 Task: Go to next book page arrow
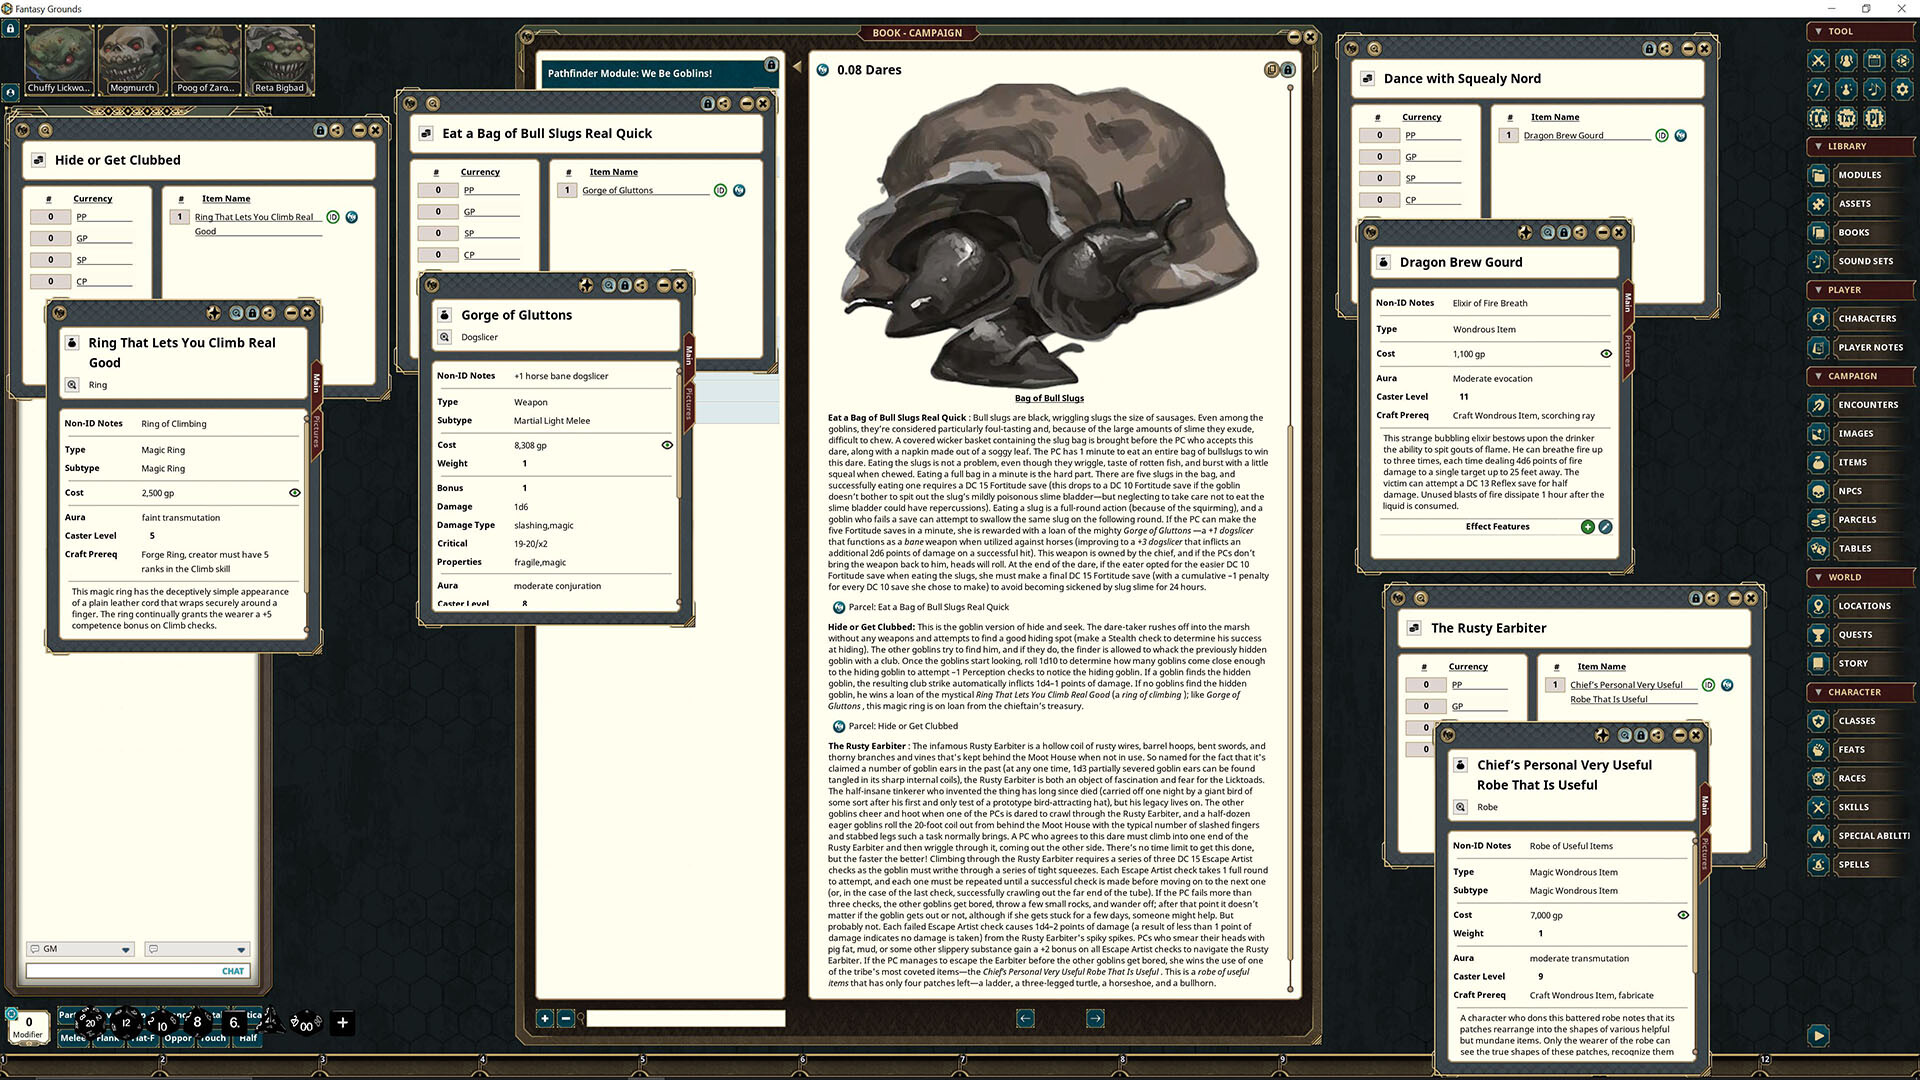point(1095,1018)
